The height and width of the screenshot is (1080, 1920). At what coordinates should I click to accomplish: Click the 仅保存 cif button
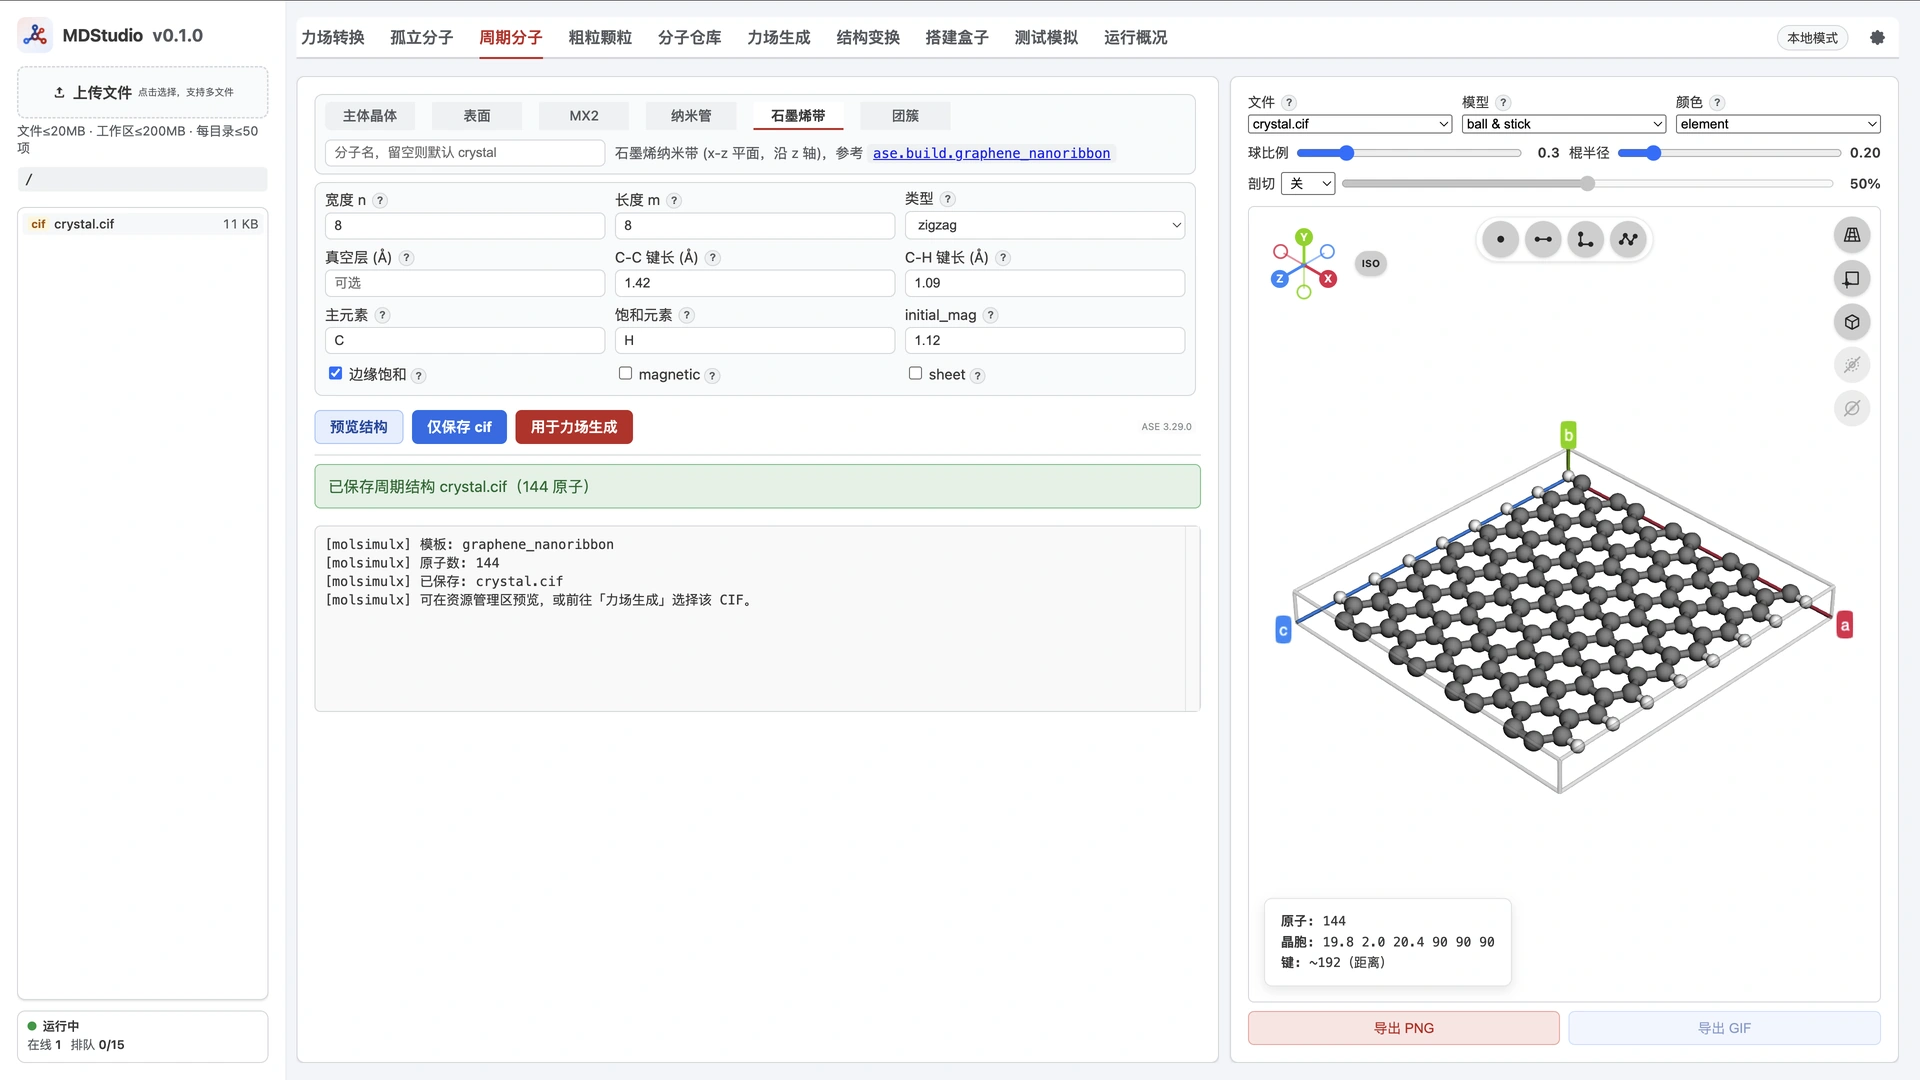coord(459,427)
